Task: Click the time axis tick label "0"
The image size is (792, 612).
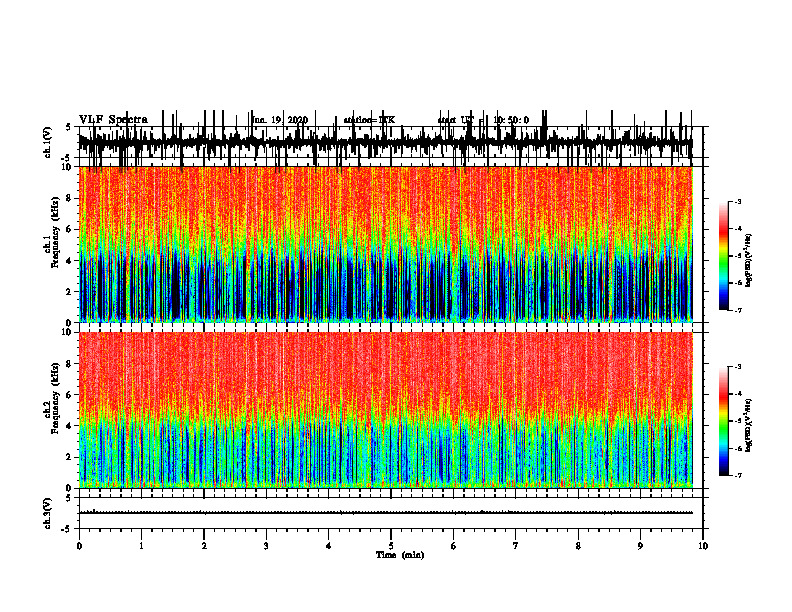Action: 79,546
